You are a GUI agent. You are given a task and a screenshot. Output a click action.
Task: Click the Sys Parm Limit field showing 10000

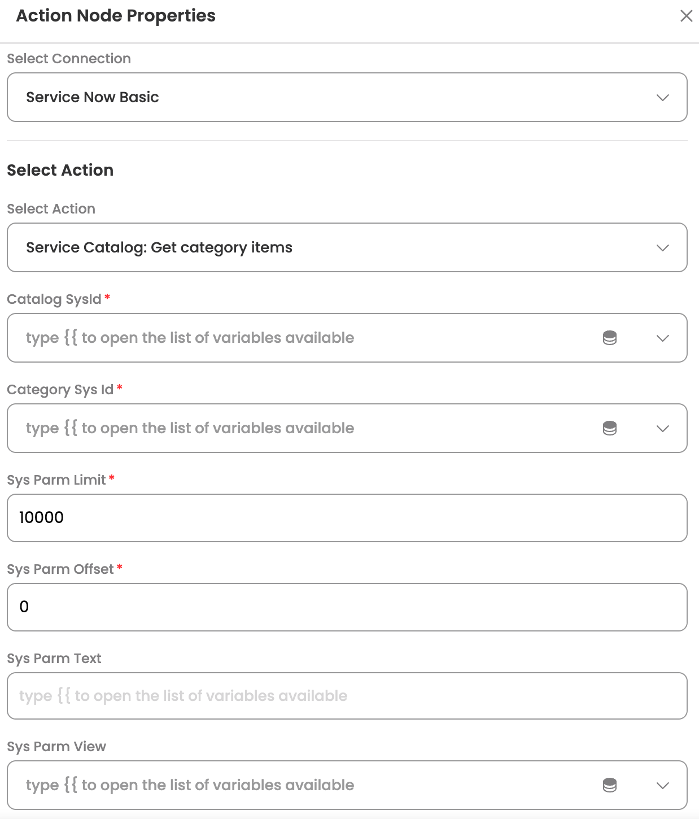[347, 518]
